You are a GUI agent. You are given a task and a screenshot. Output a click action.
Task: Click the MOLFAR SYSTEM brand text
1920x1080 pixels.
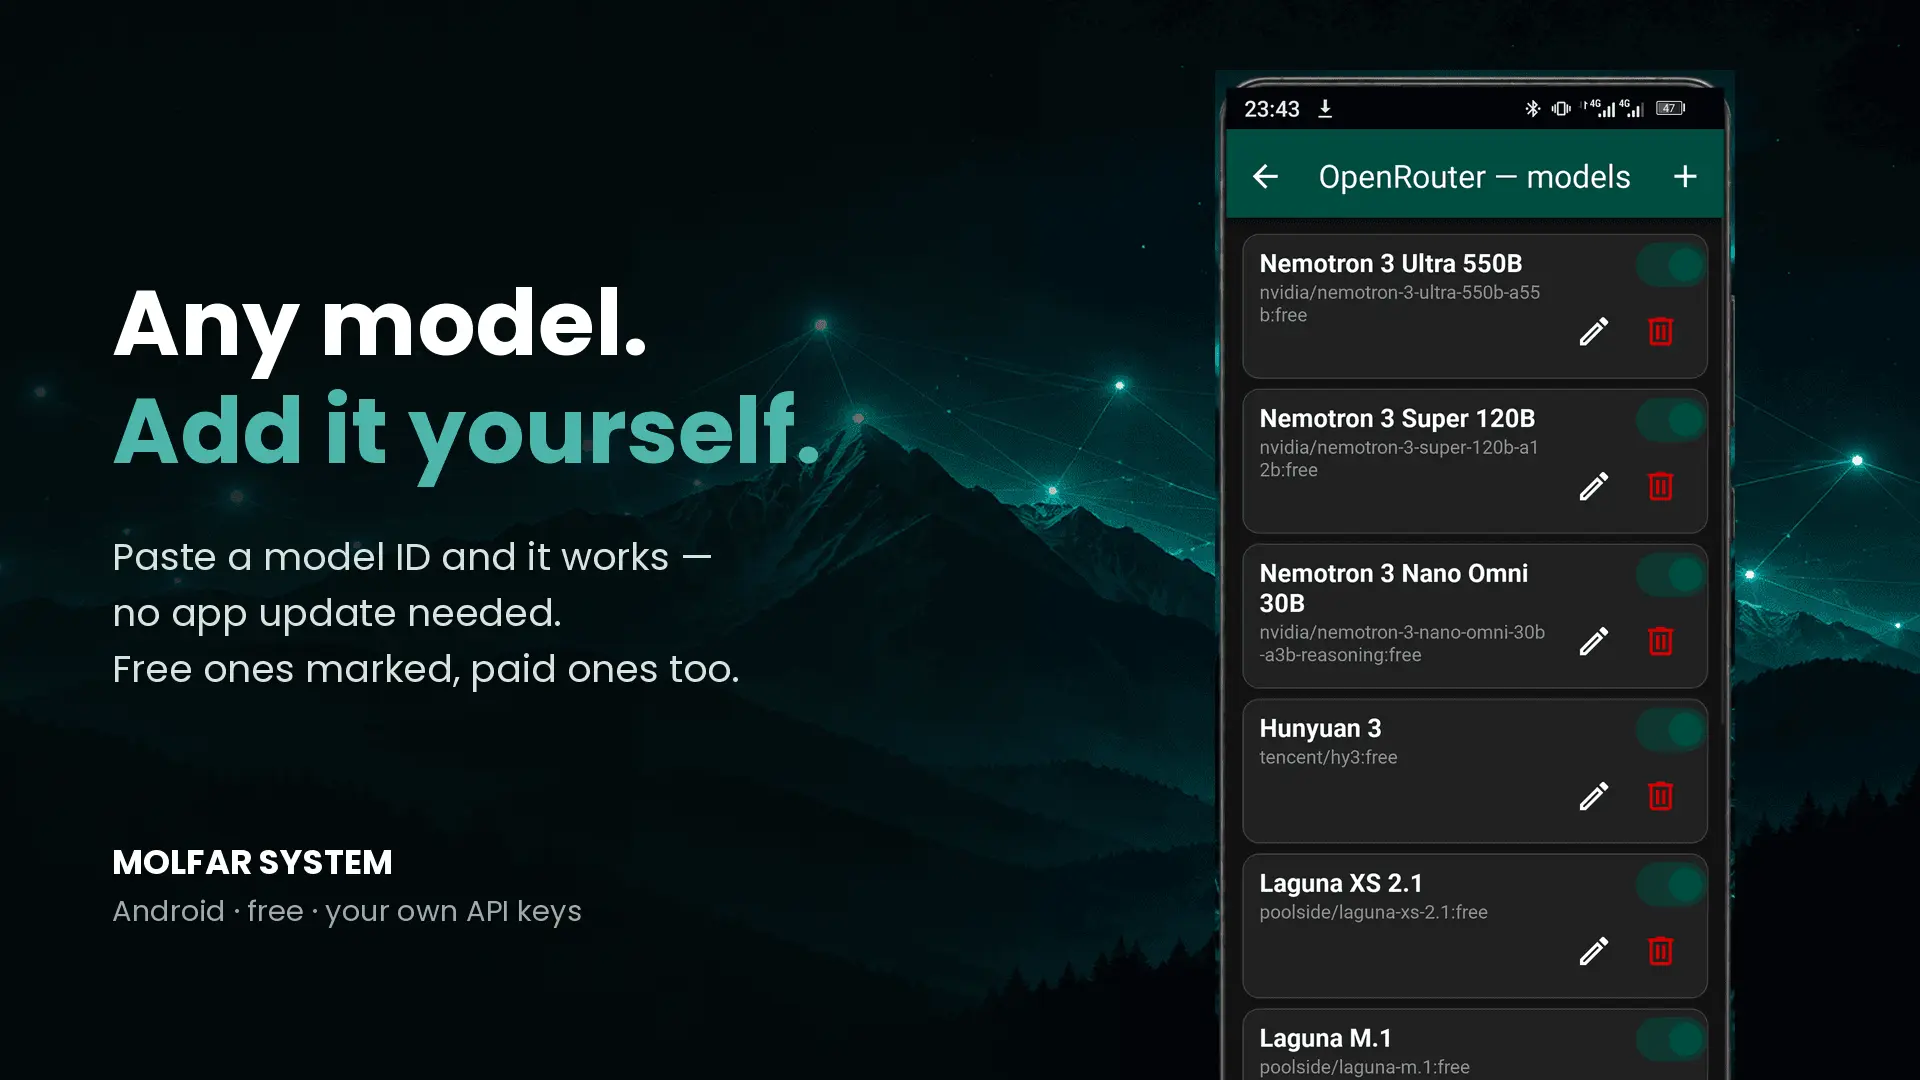click(252, 863)
